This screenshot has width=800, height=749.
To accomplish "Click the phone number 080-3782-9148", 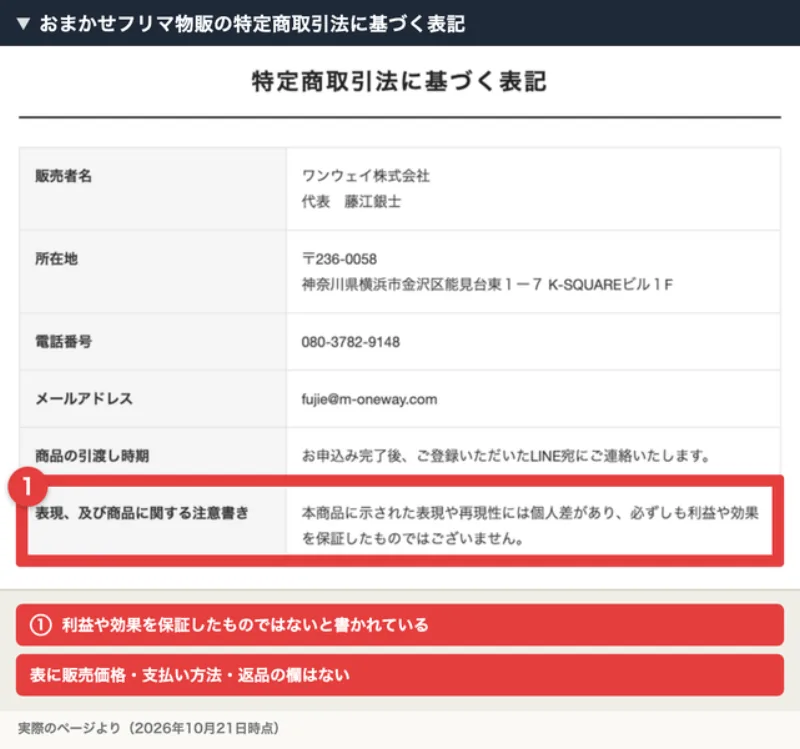I will pyautogui.click(x=351, y=342).
